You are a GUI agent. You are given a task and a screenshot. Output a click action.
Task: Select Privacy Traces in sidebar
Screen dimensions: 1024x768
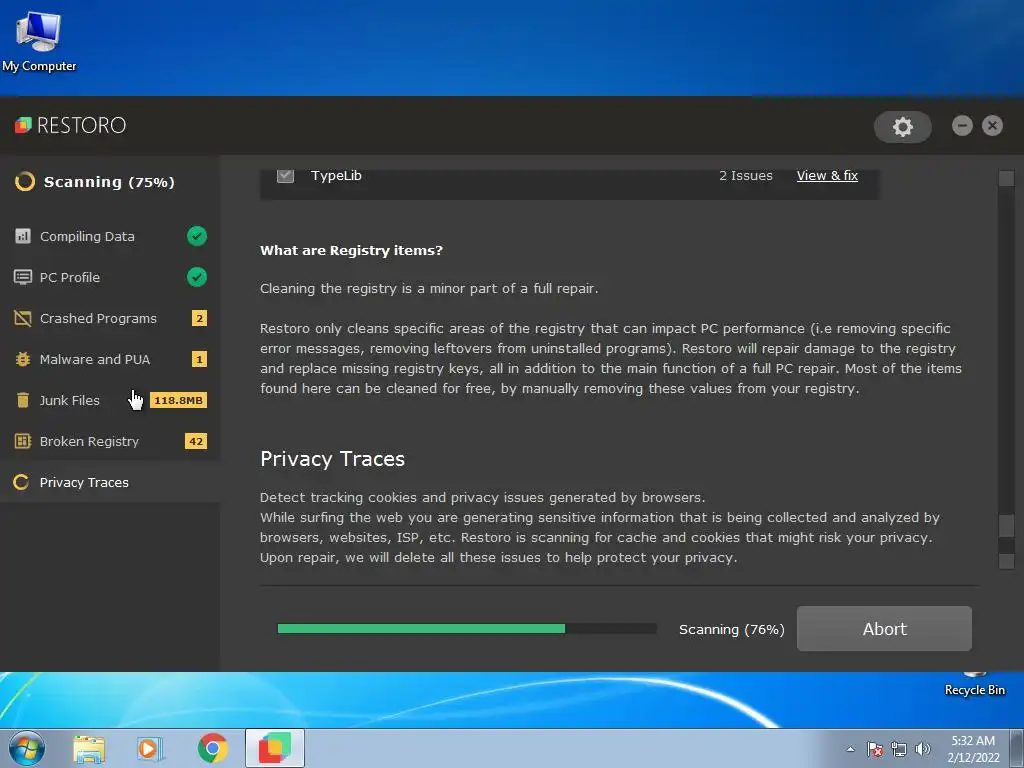tap(110, 482)
